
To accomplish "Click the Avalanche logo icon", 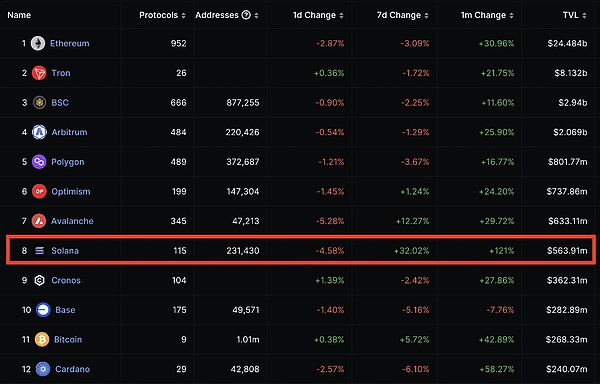I will (39, 221).
